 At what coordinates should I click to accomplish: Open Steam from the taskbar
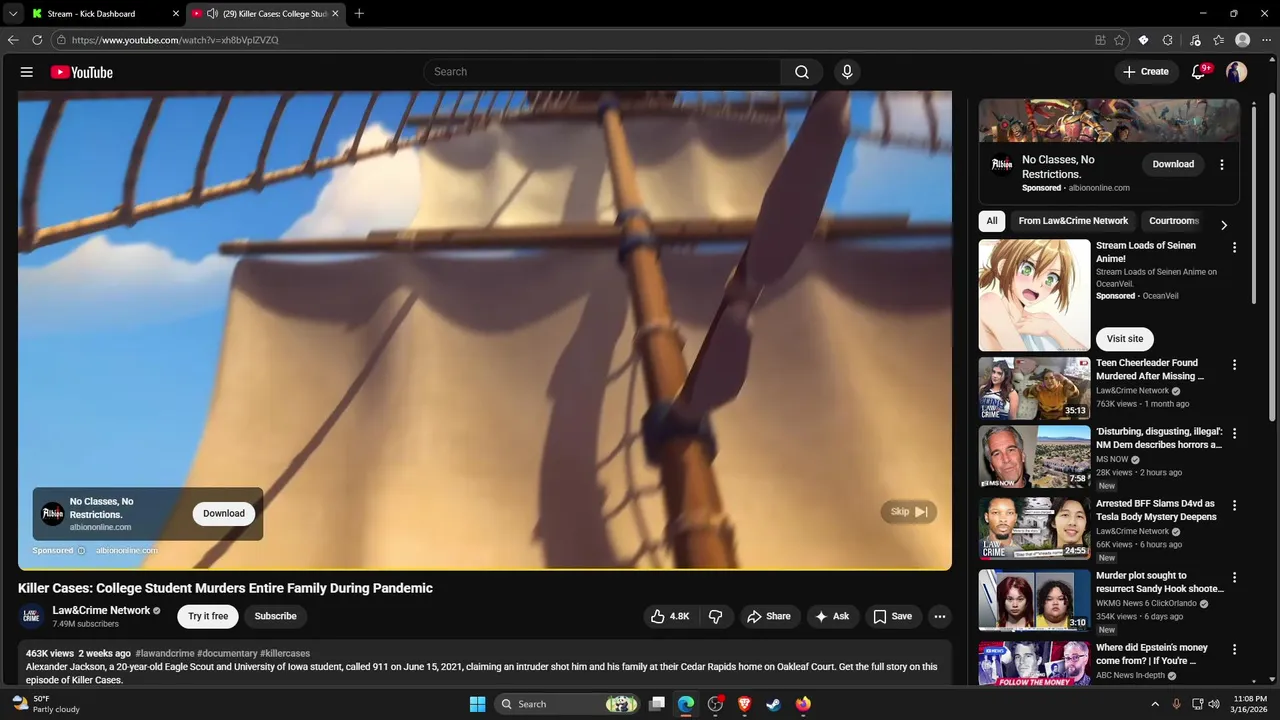[773, 704]
